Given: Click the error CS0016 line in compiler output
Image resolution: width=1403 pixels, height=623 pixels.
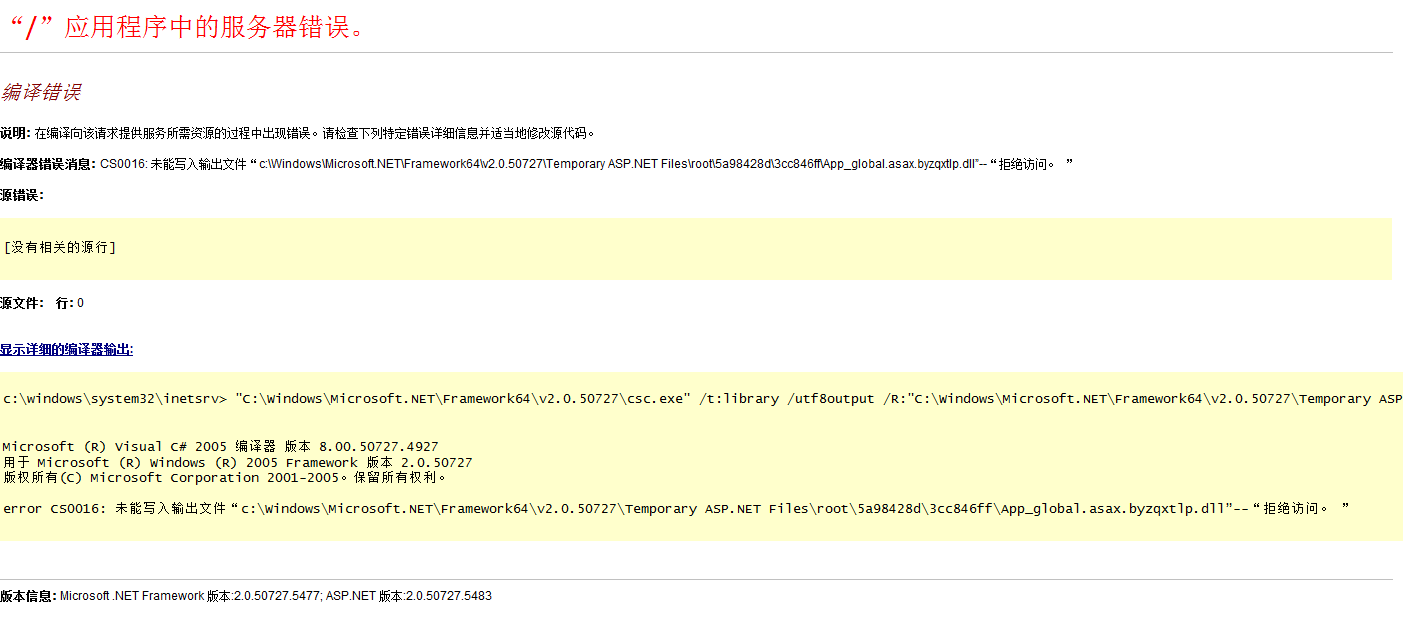Looking at the screenshot, I should click(676, 509).
